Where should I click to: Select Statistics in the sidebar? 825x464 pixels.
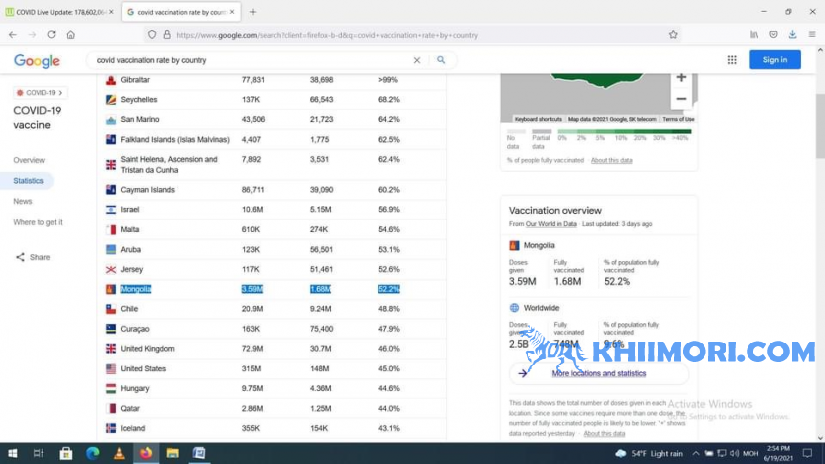pyautogui.click(x=28, y=180)
